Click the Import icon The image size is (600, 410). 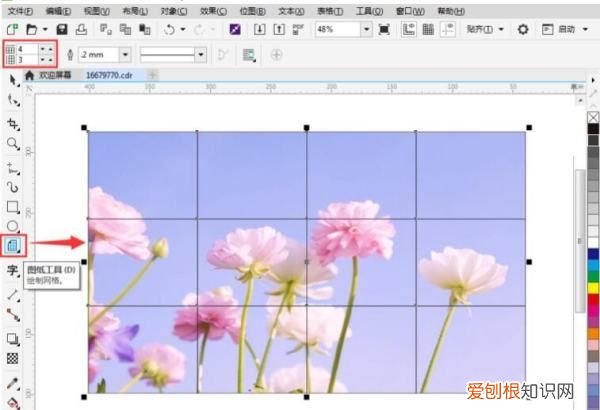click(259, 29)
